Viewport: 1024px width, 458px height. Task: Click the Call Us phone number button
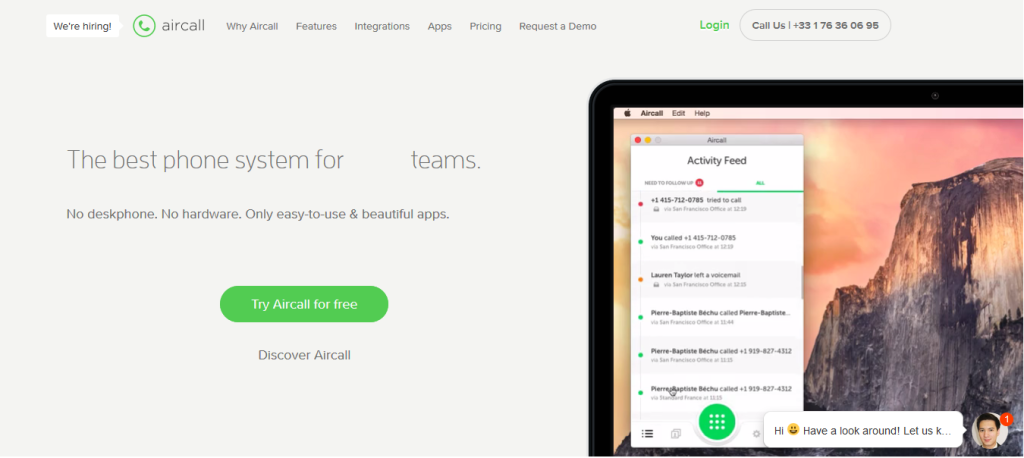815,25
